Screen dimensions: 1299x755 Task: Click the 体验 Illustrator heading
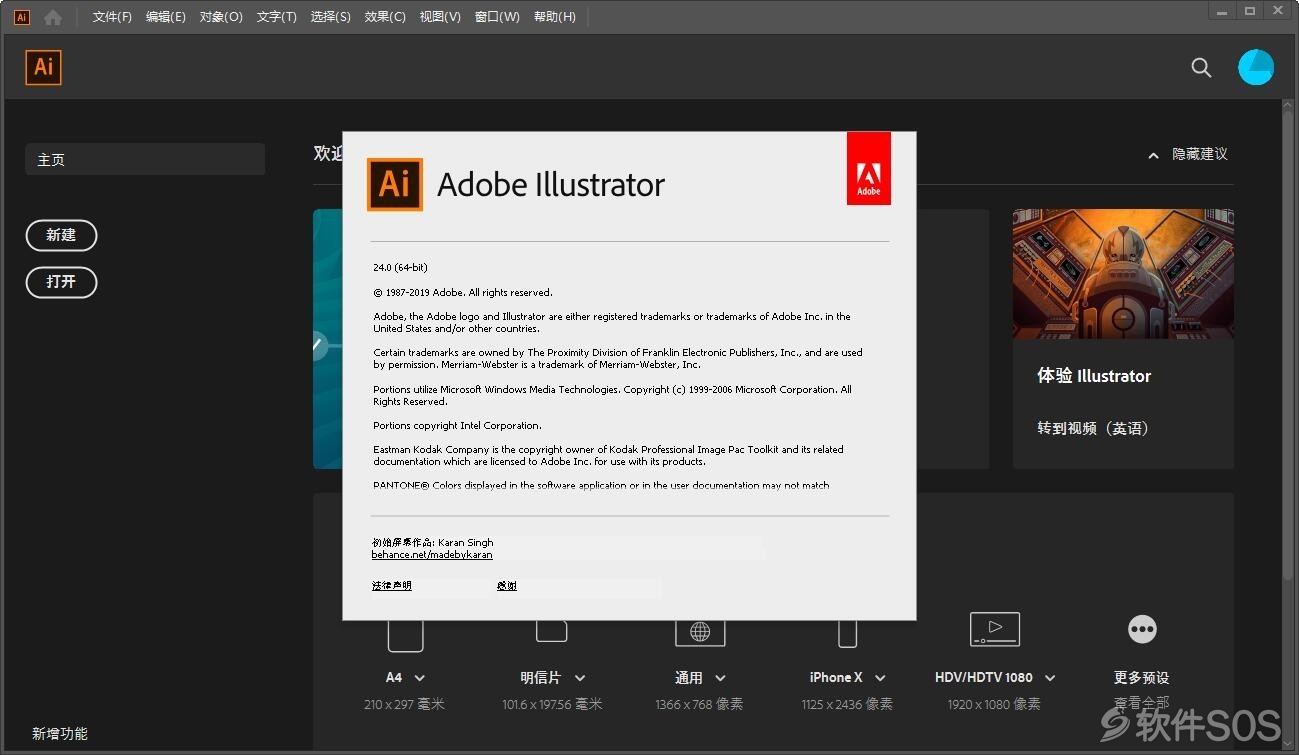tap(1094, 377)
